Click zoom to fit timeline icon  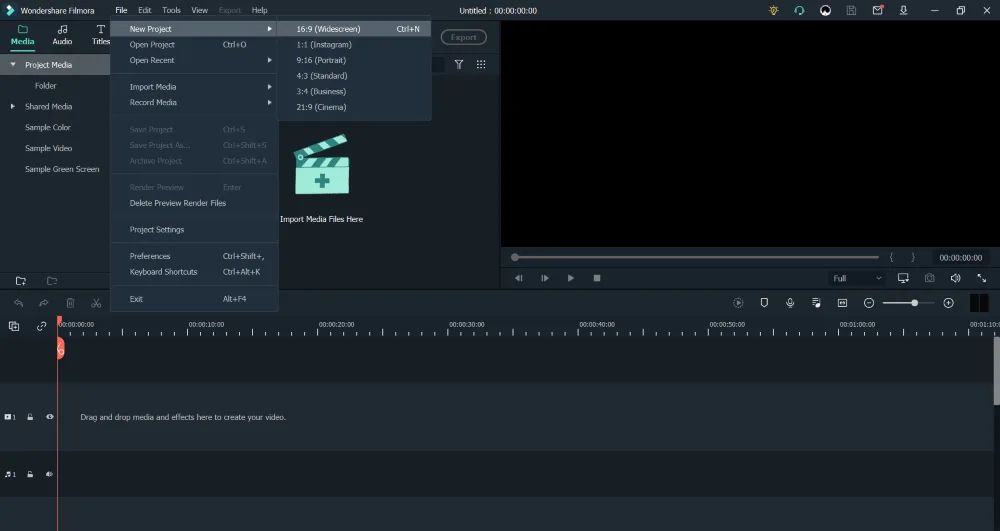pos(842,303)
